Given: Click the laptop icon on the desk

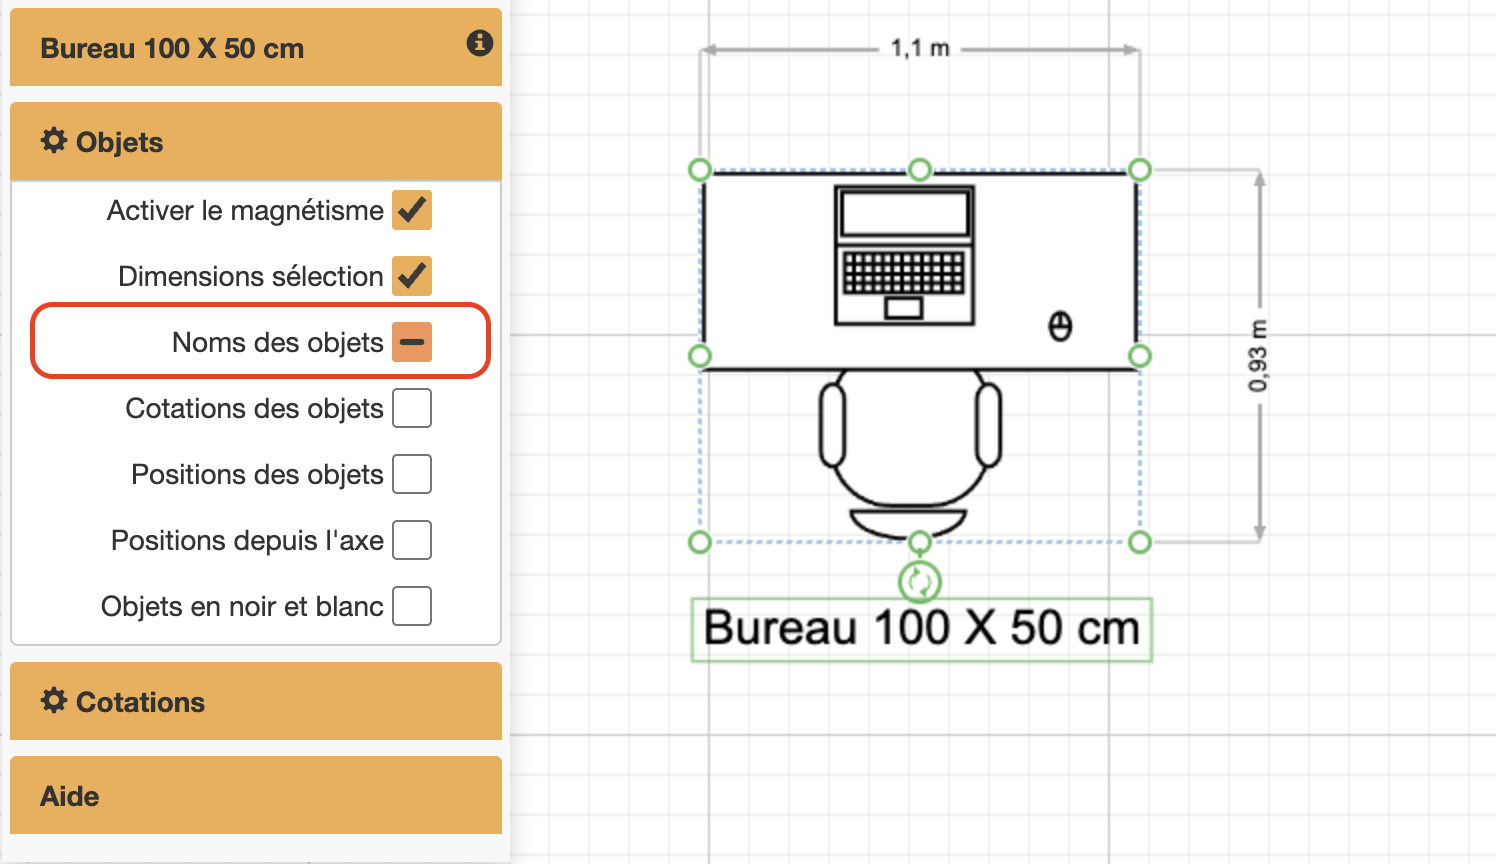Looking at the screenshot, I should tap(904, 256).
